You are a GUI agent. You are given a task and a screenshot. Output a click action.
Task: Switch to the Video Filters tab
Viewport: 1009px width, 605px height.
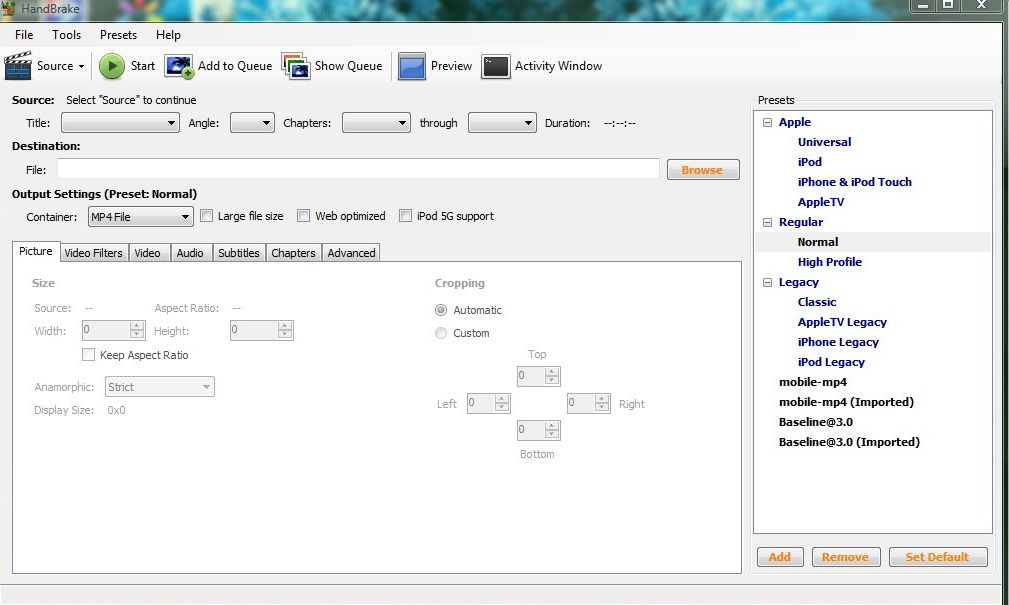[x=93, y=253]
